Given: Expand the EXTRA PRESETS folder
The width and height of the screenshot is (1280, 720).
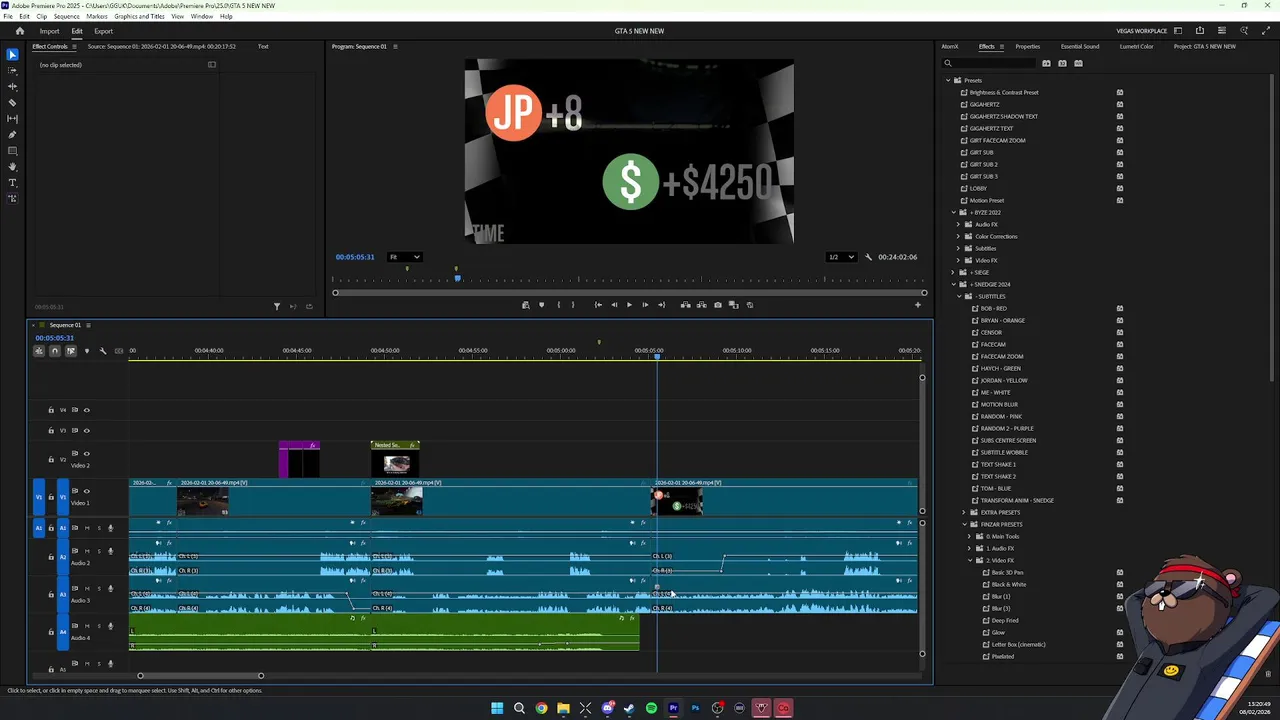Looking at the screenshot, I should coord(964,512).
